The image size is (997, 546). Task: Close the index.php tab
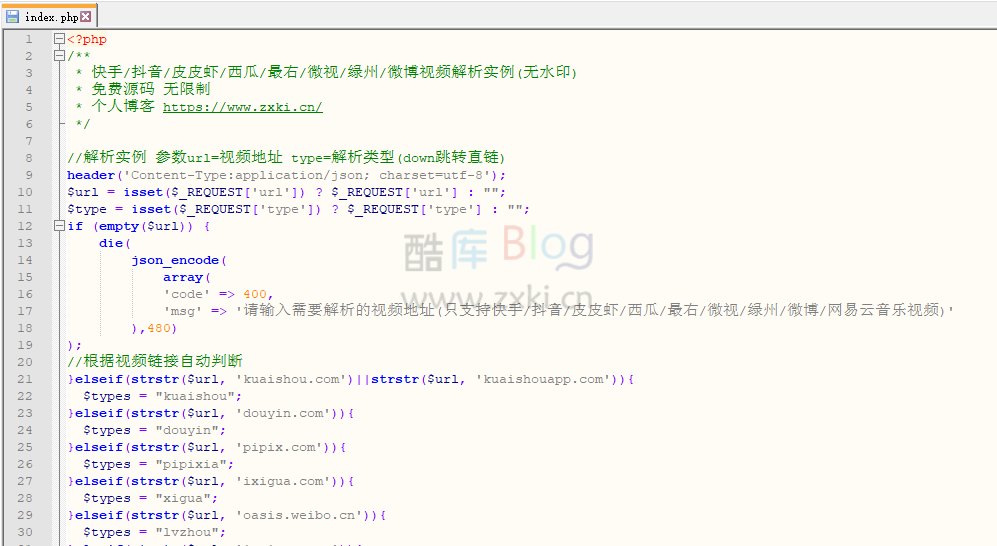click(86, 17)
